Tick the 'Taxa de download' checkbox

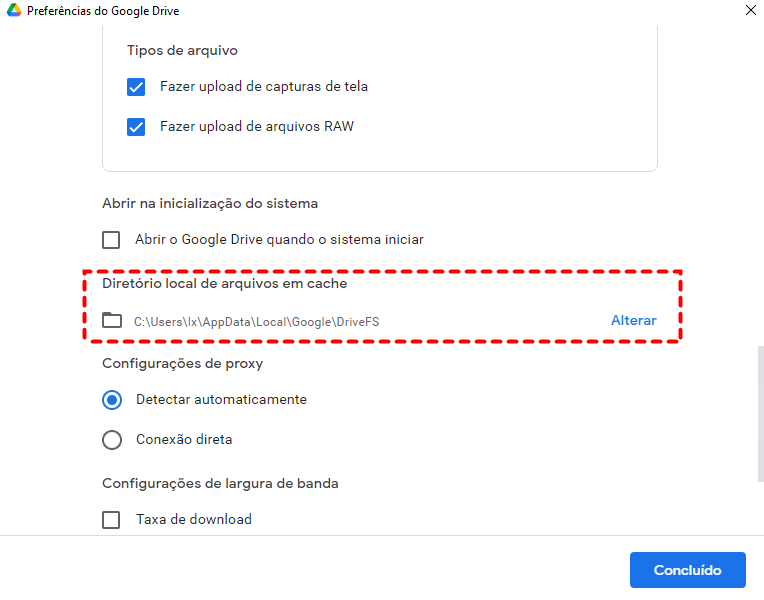(111, 520)
